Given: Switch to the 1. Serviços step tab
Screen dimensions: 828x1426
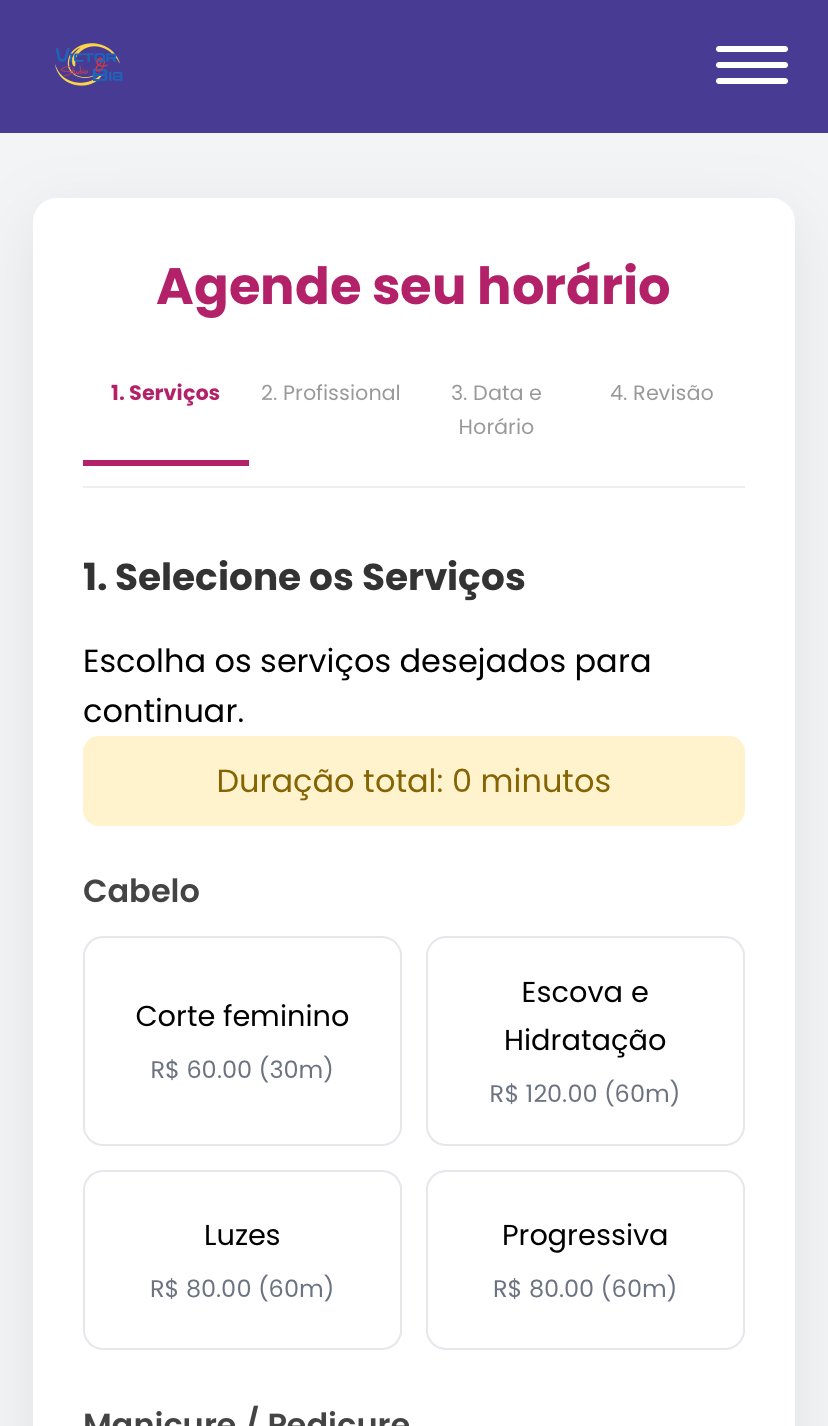Looking at the screenshot, I should point(165,393).
